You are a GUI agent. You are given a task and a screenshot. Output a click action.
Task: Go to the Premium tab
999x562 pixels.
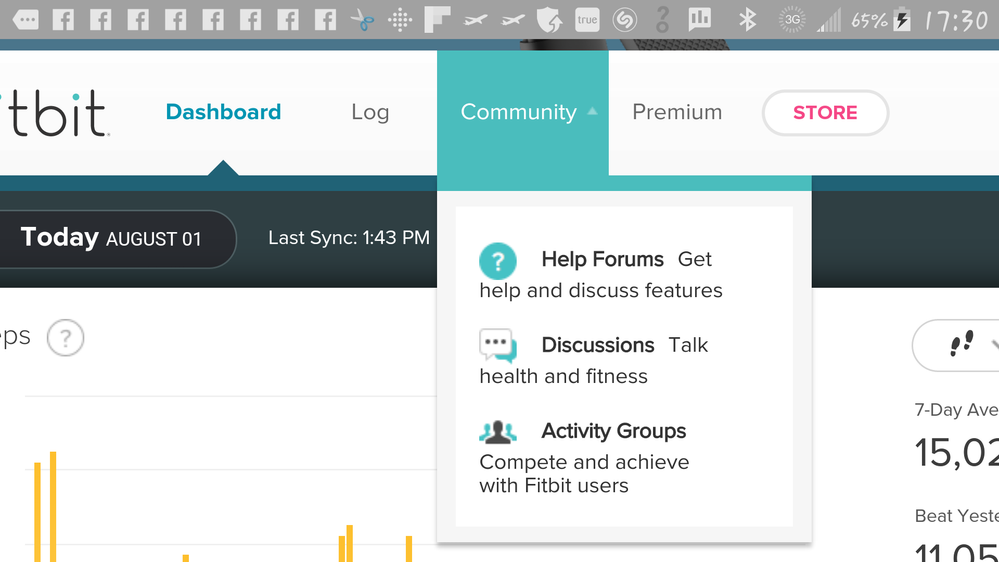click(x=677, y=112)
